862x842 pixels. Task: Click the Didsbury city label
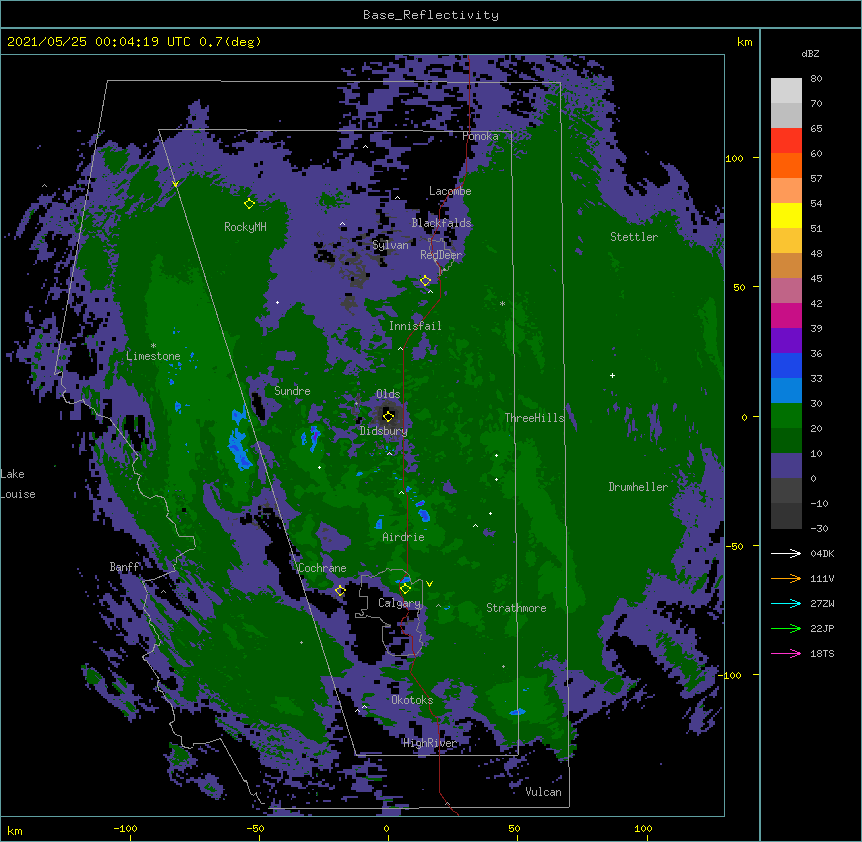[x=383, y=431]
